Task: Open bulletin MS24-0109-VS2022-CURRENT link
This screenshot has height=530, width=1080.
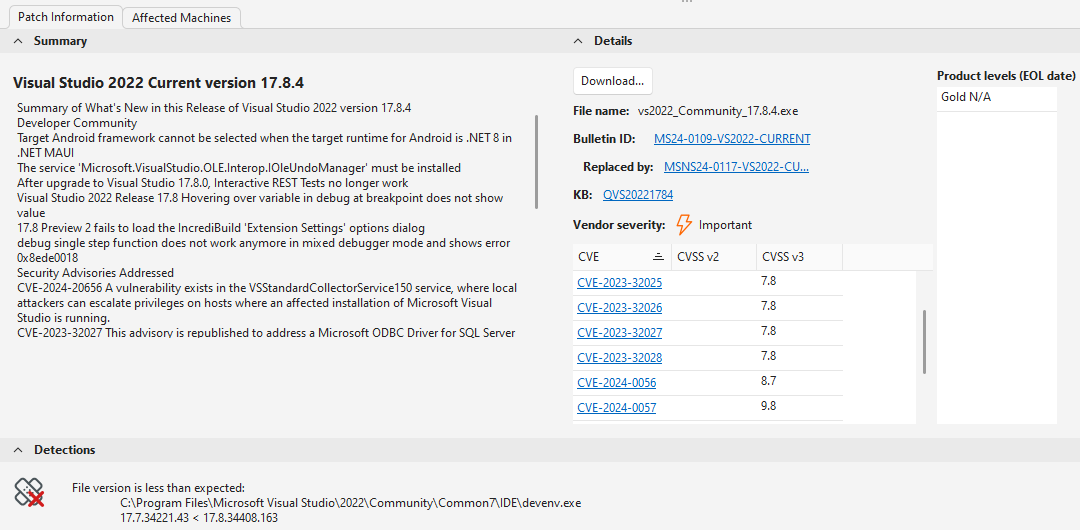Action: (x=732, y=139)
